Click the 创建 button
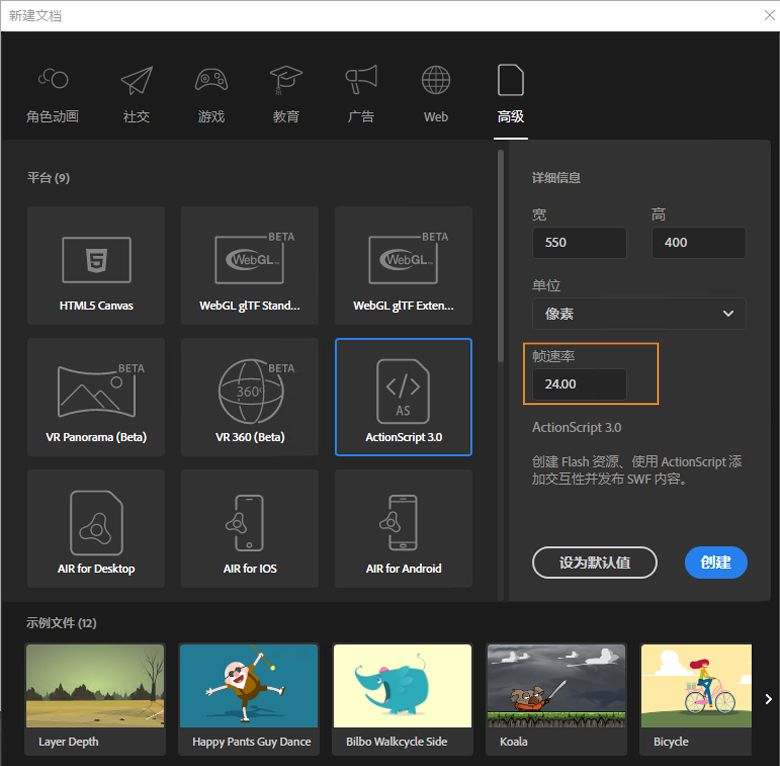The image size is (780, 766). click(716, 563)
